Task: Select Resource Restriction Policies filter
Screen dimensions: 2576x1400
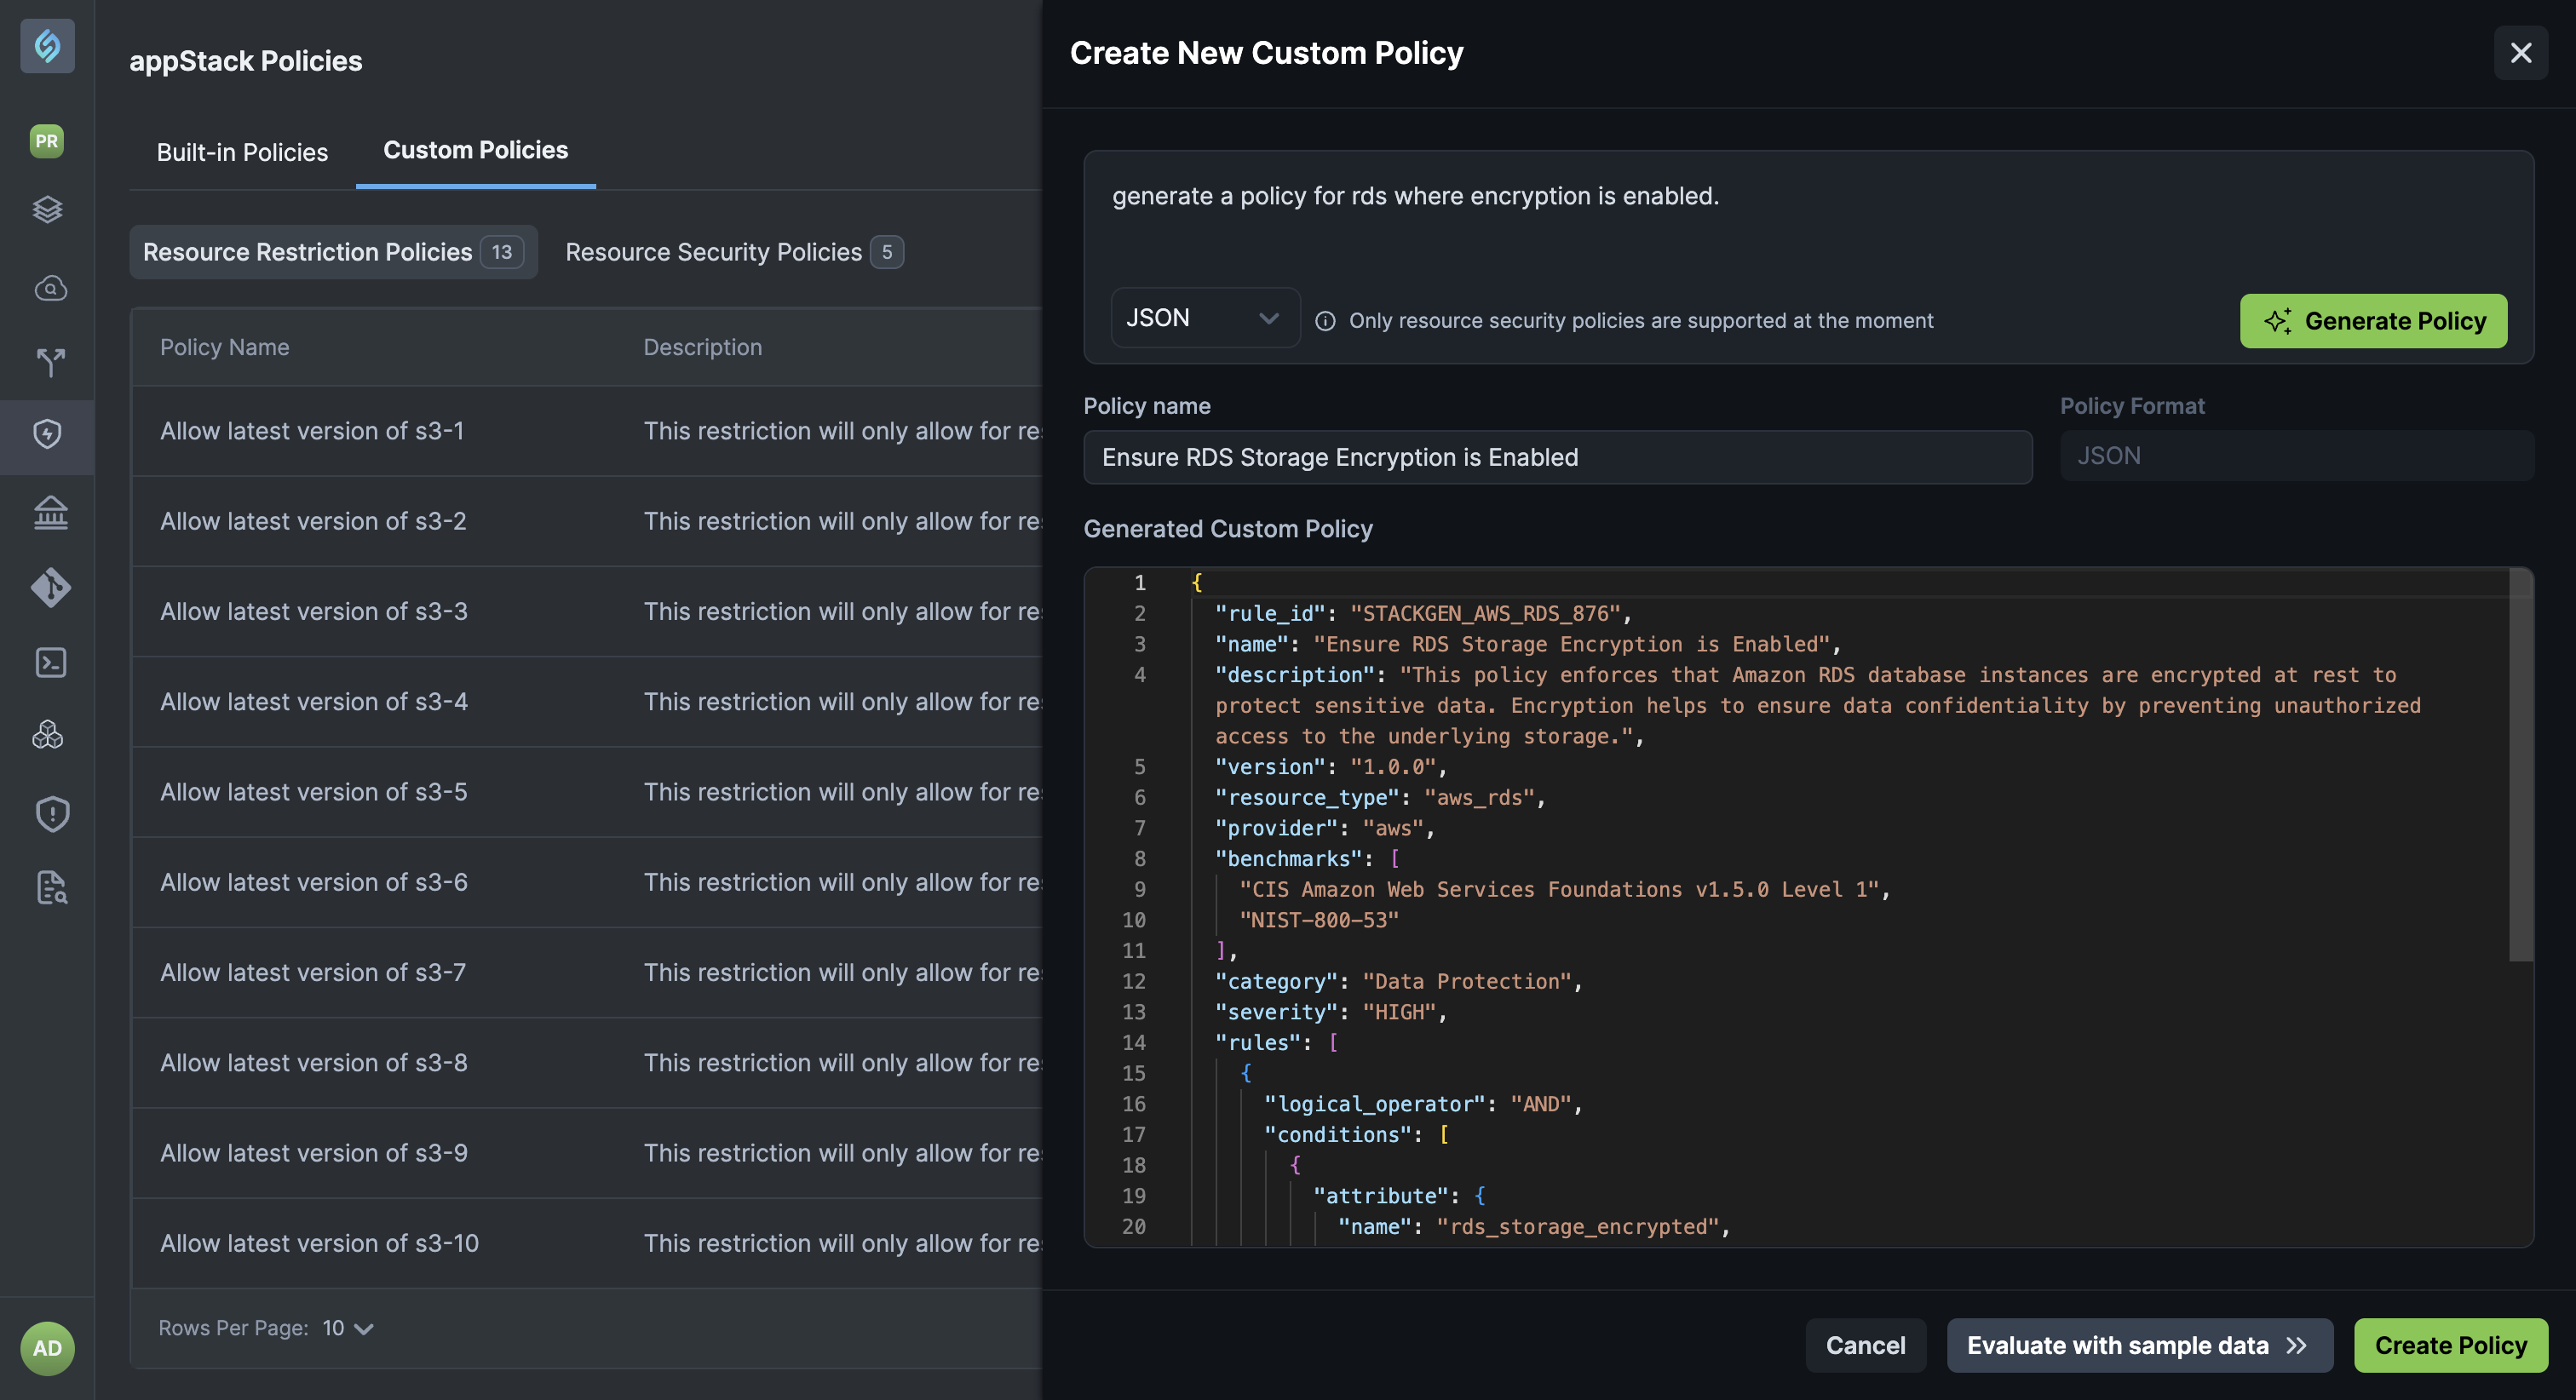Action: coord(333,251)
